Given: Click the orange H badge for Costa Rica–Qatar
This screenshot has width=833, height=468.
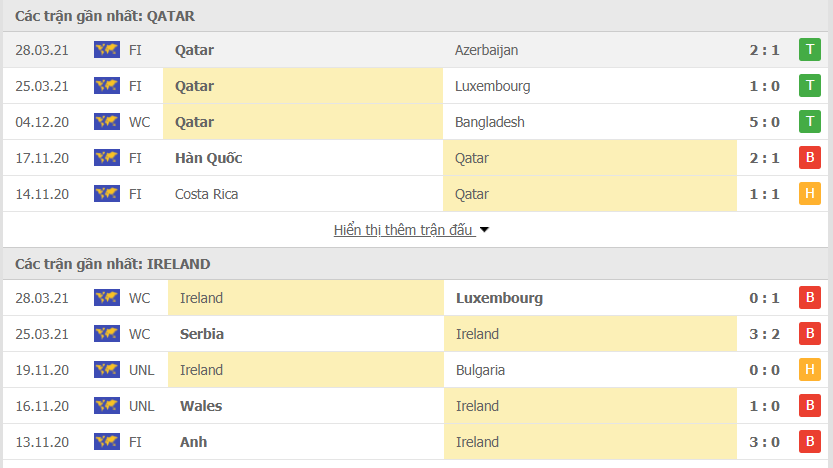Looking at the screenshot, I should pyautogui.click(x=809, y=194).
